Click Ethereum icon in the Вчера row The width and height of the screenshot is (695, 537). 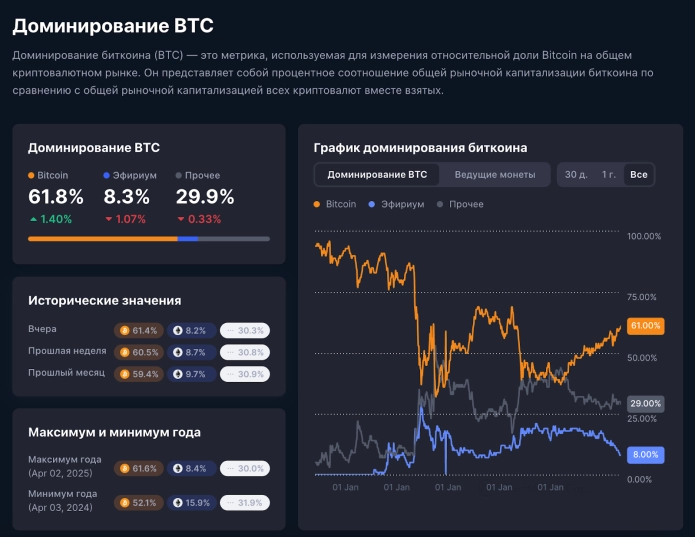click(178, 330)
